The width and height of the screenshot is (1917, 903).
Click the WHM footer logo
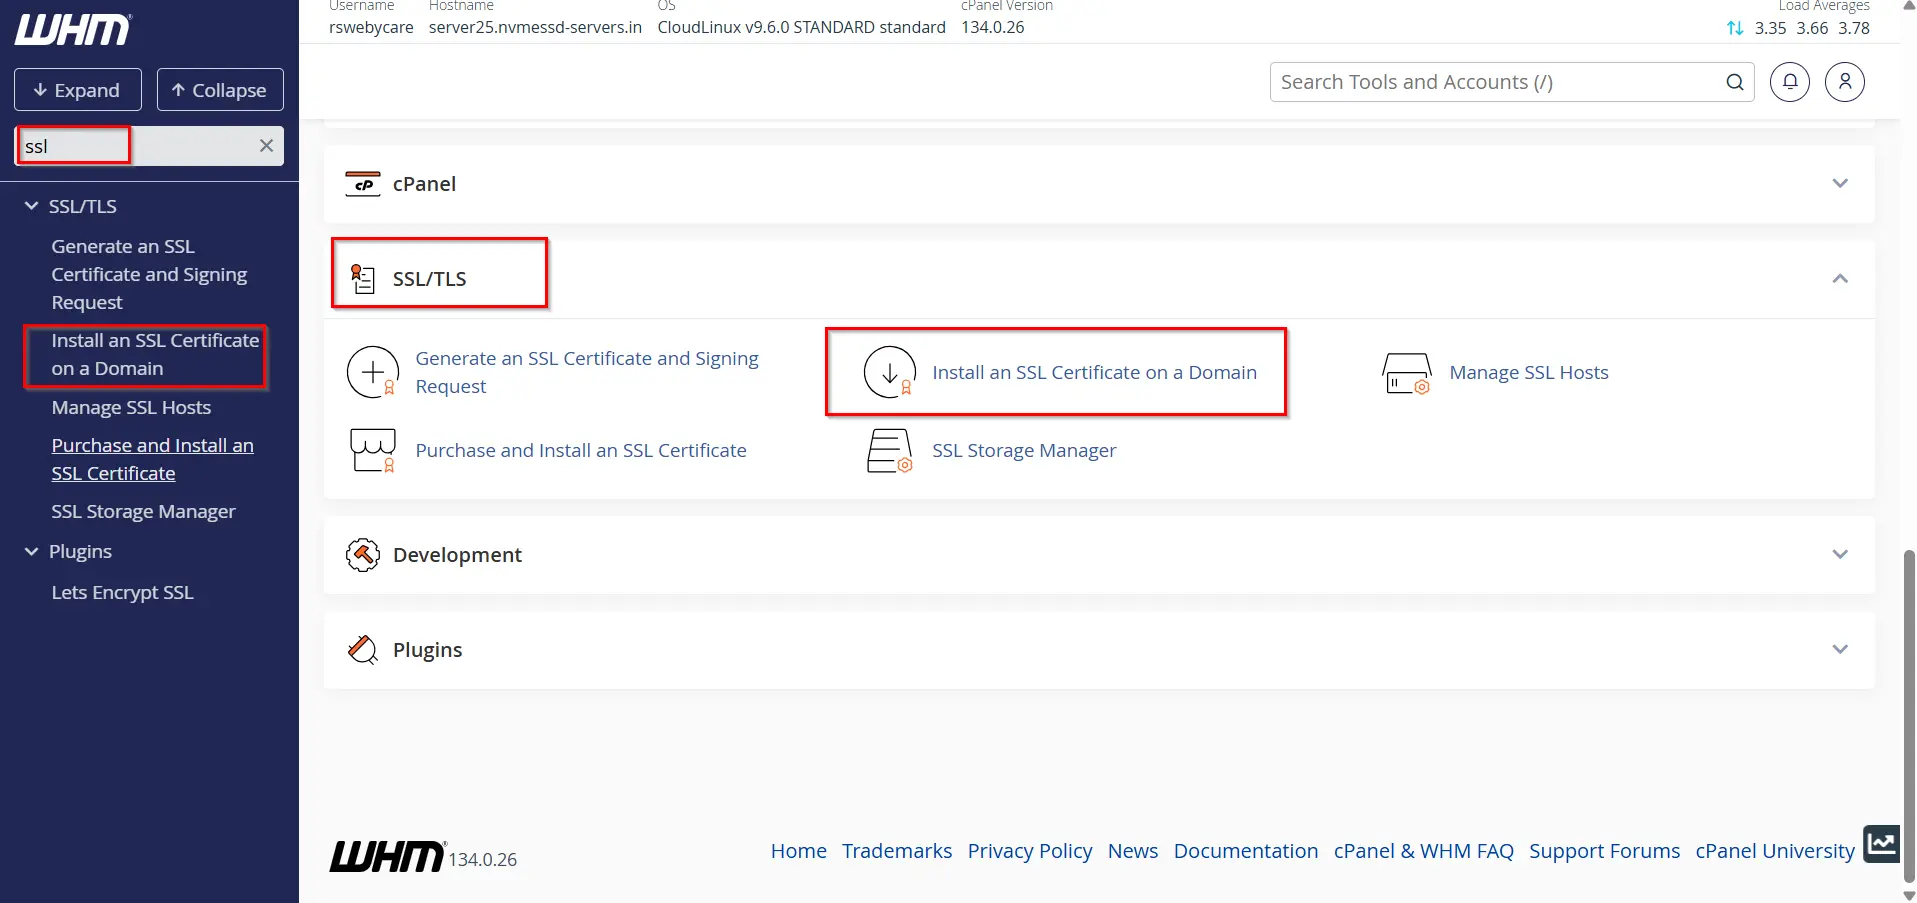click(387, 856)
